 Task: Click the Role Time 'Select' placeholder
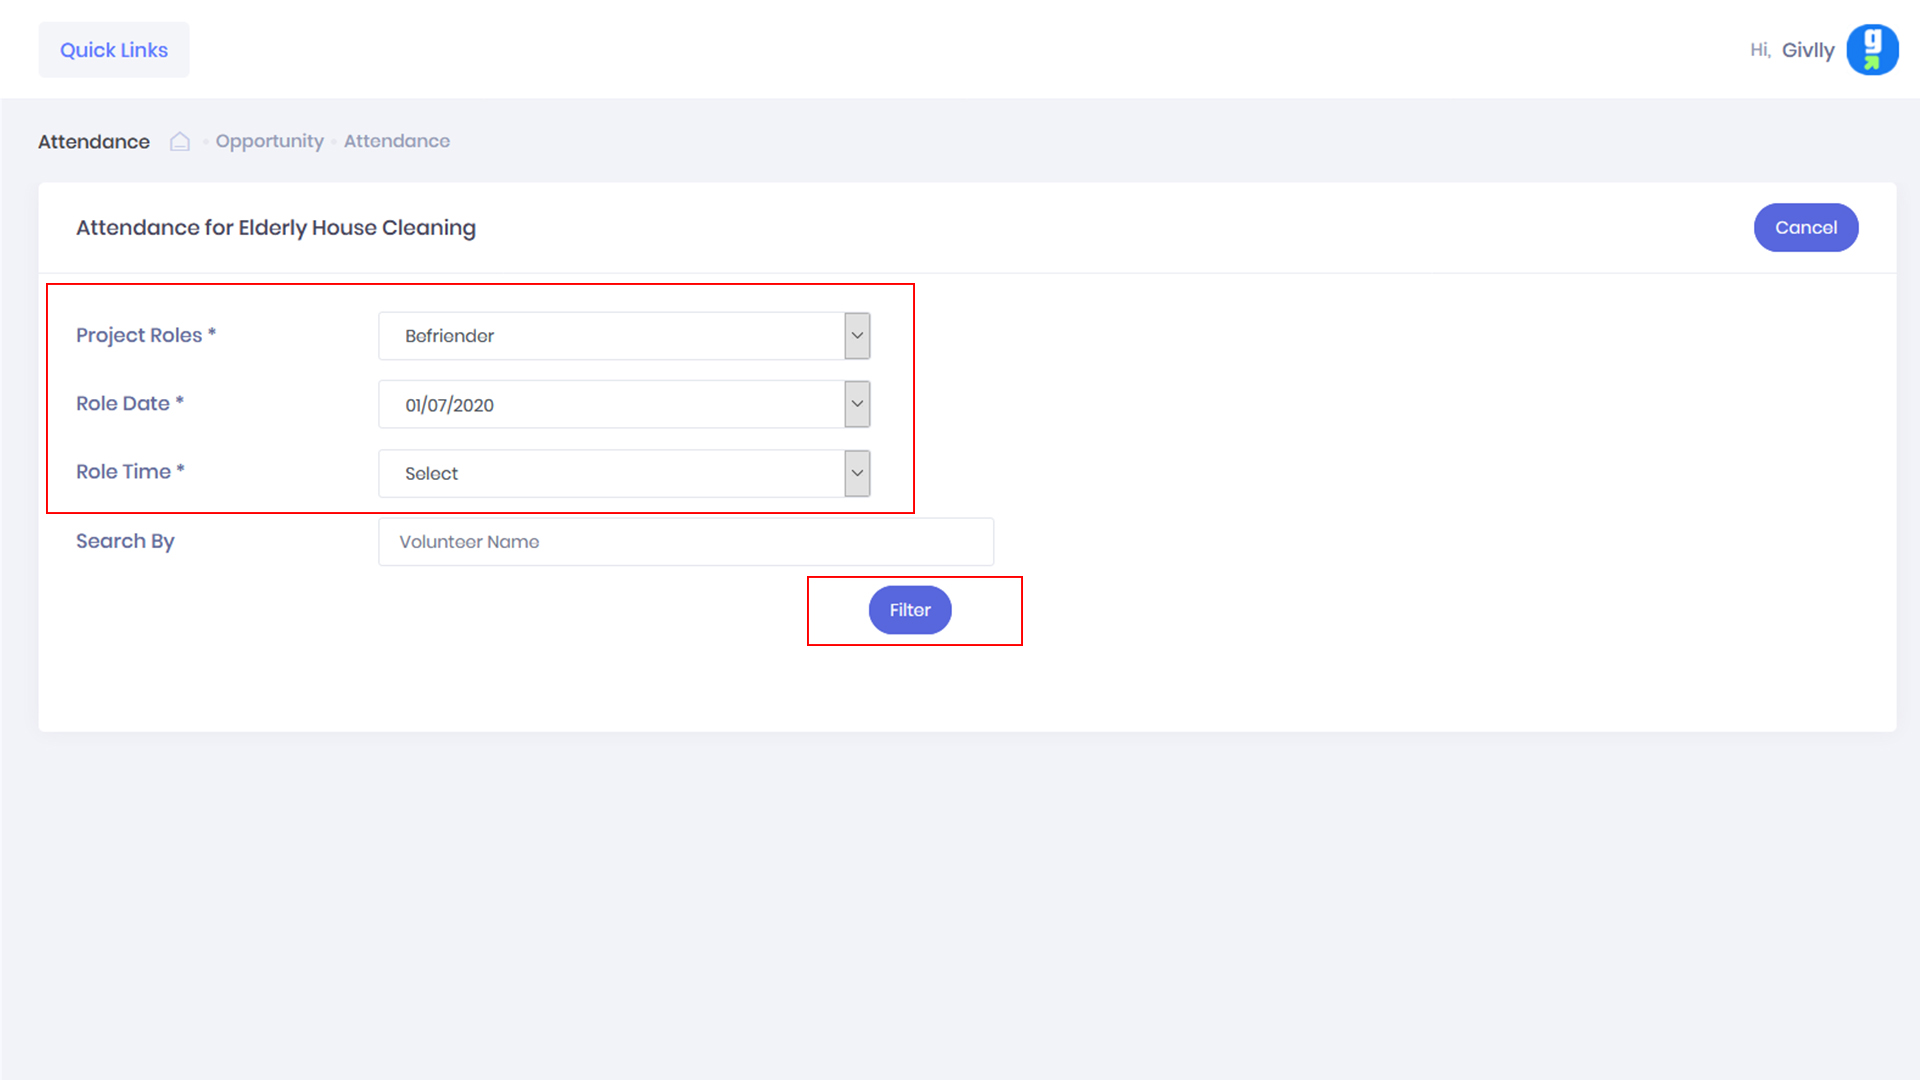pos(432,474)
